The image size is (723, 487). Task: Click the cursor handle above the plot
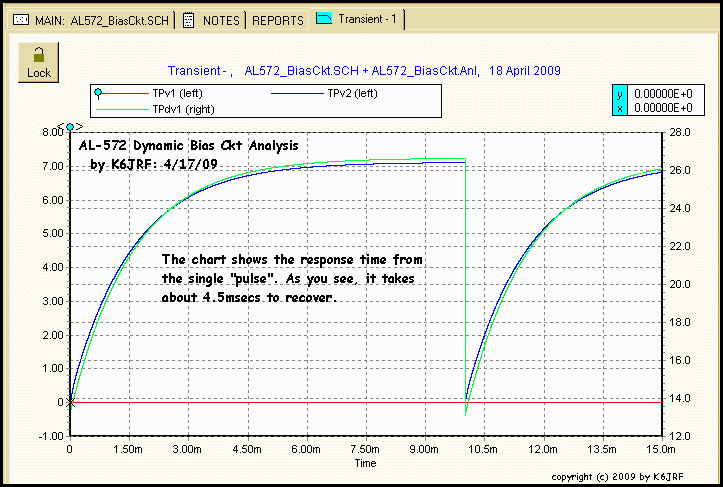click(x=70, y=126)
